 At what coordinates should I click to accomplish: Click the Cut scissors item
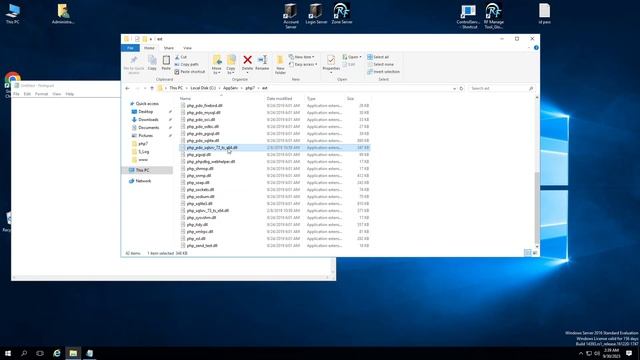[x=181, y=57]
